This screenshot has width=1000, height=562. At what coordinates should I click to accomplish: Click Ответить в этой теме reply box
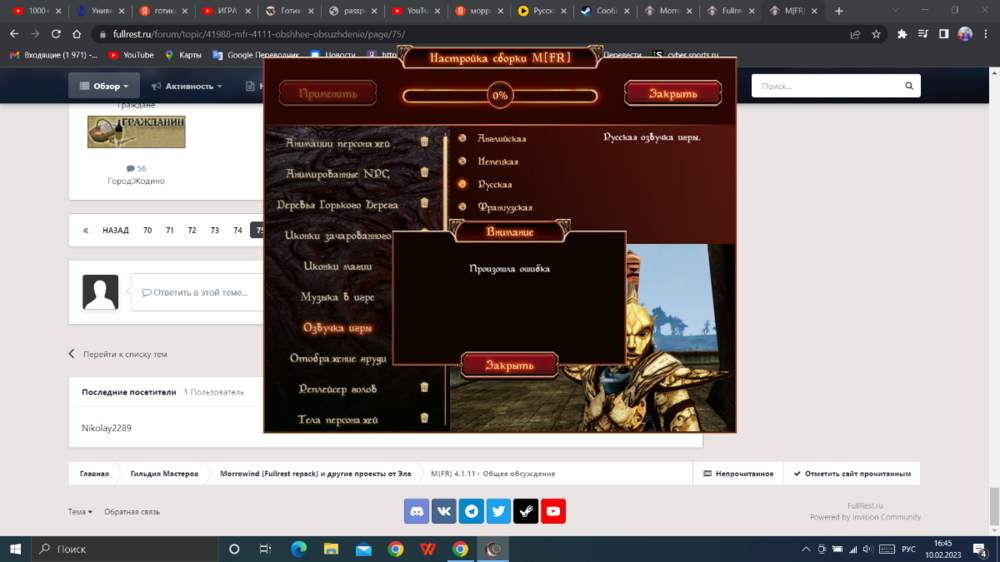[x=196, y=292]
